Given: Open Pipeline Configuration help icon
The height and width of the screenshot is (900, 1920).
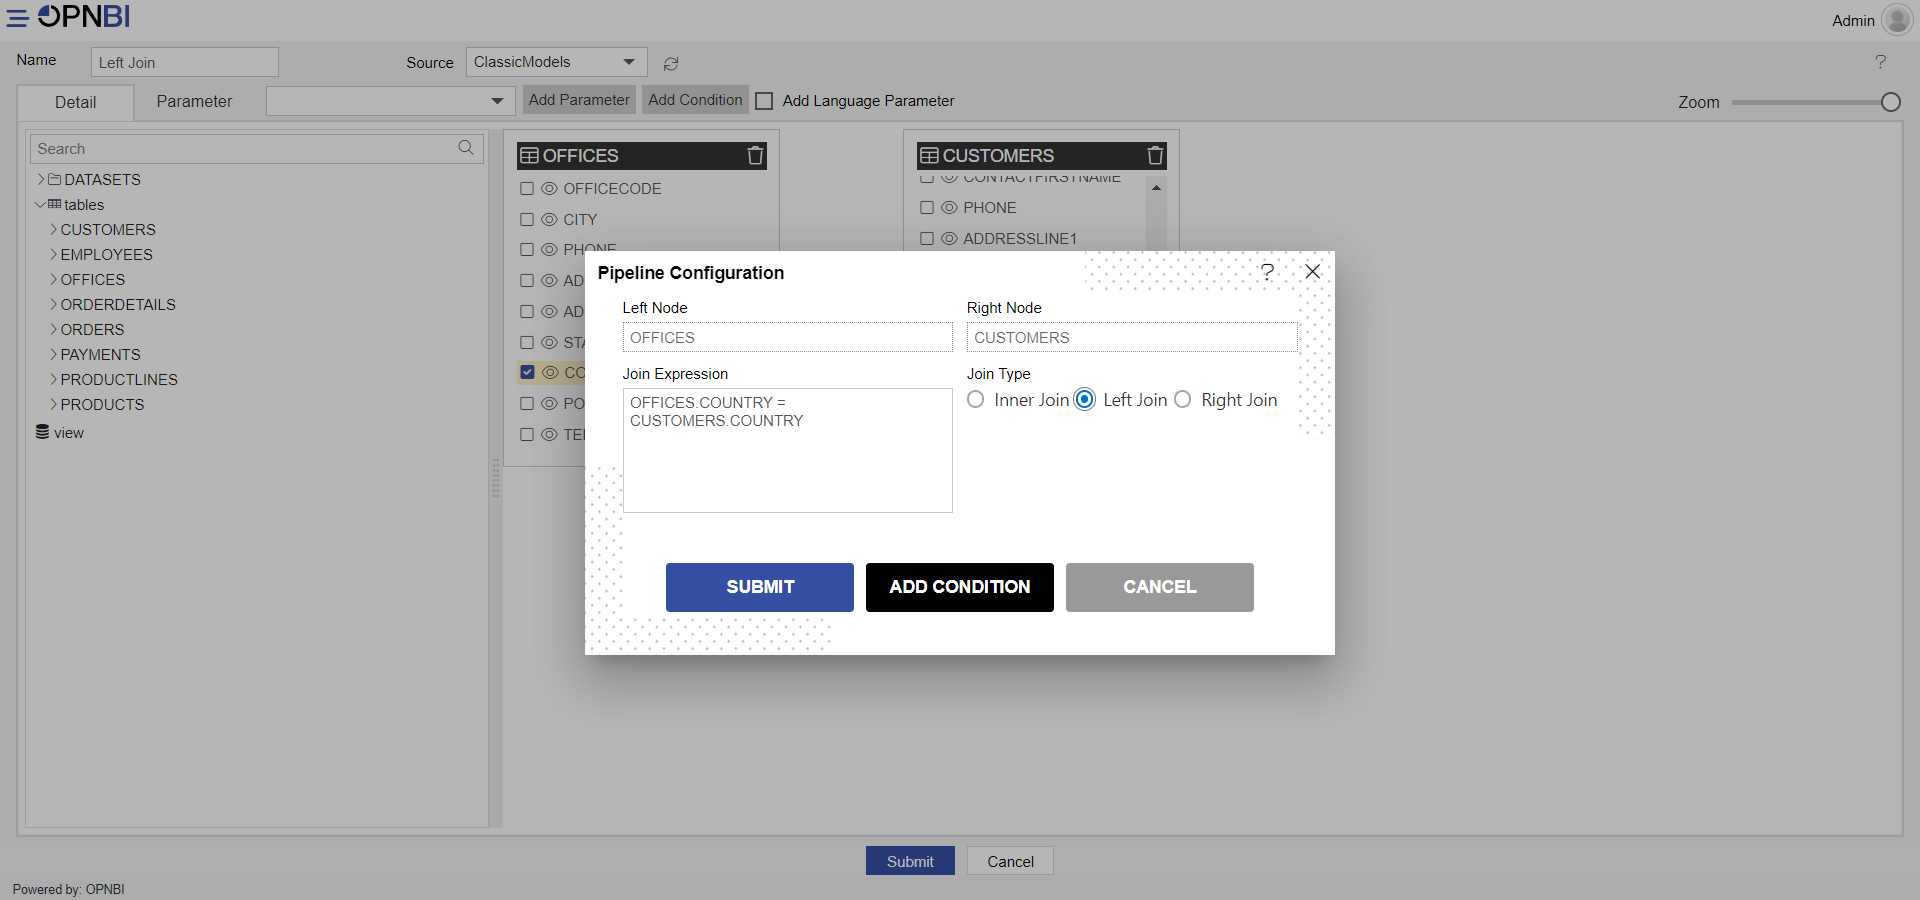Looking at the screenshot, I should (x=1267, y=271).
